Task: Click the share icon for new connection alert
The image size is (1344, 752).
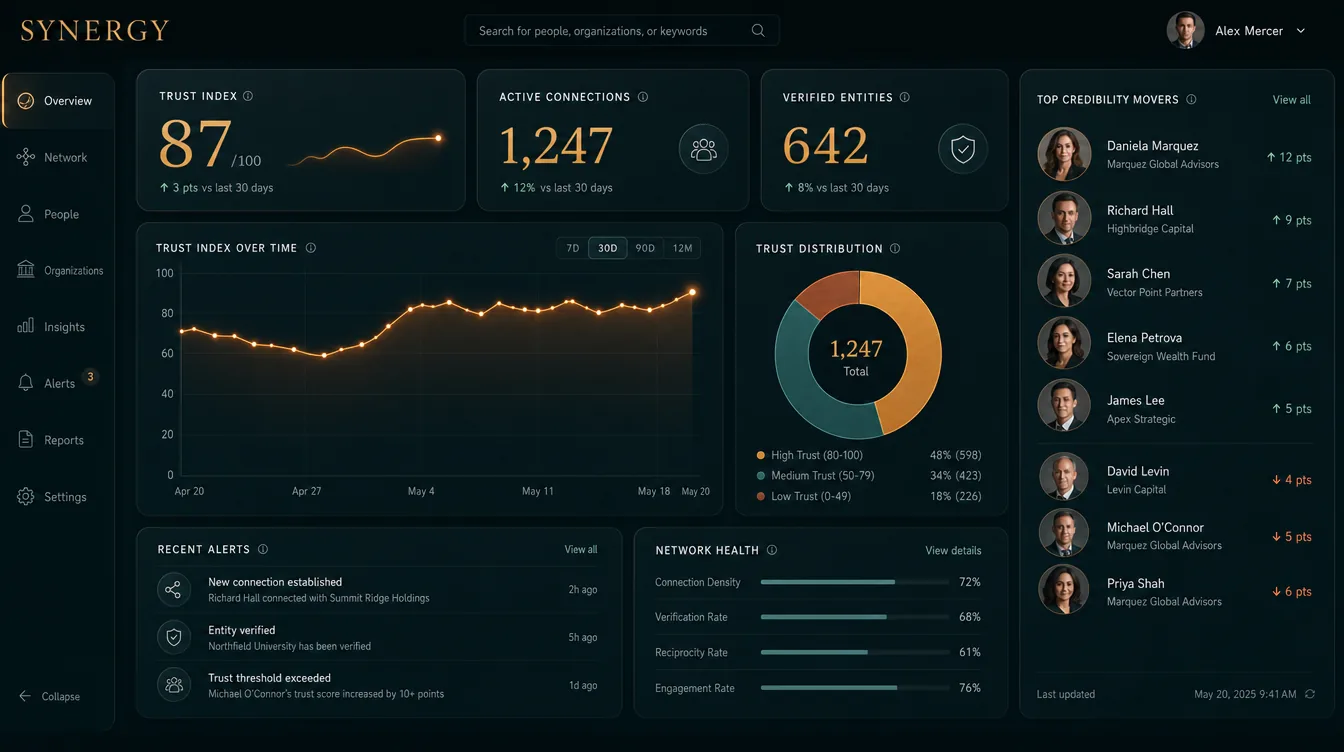Action: [x=174, y=590]
